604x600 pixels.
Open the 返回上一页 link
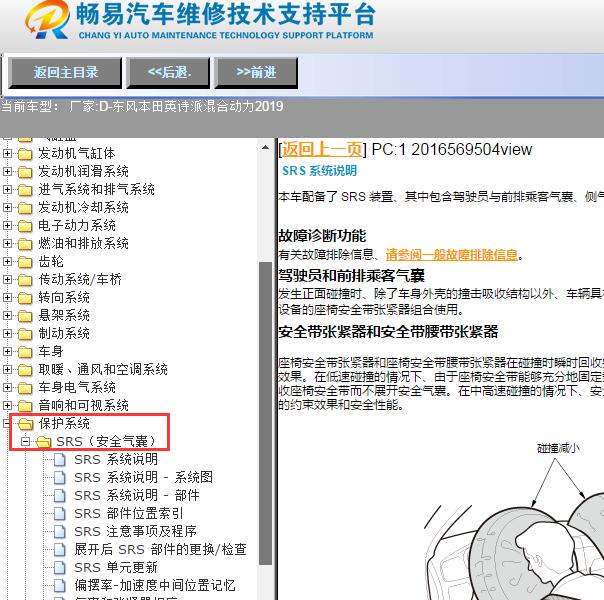(322, 149)
